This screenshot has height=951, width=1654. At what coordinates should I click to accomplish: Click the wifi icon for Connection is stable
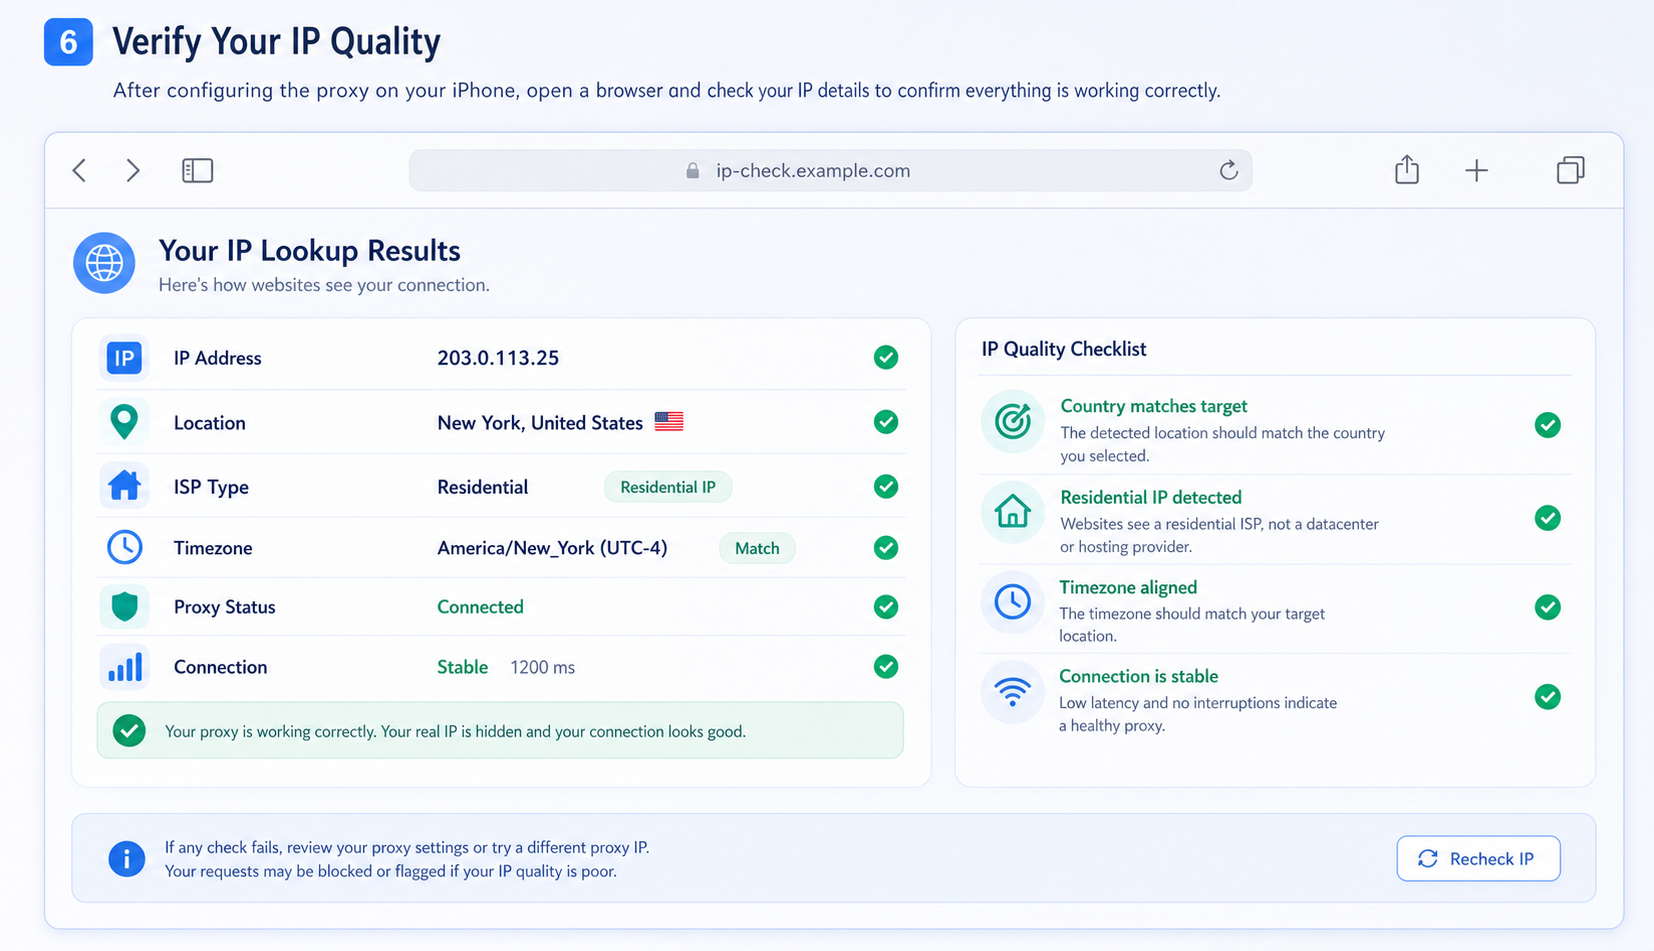click(x=1013, y=692)
